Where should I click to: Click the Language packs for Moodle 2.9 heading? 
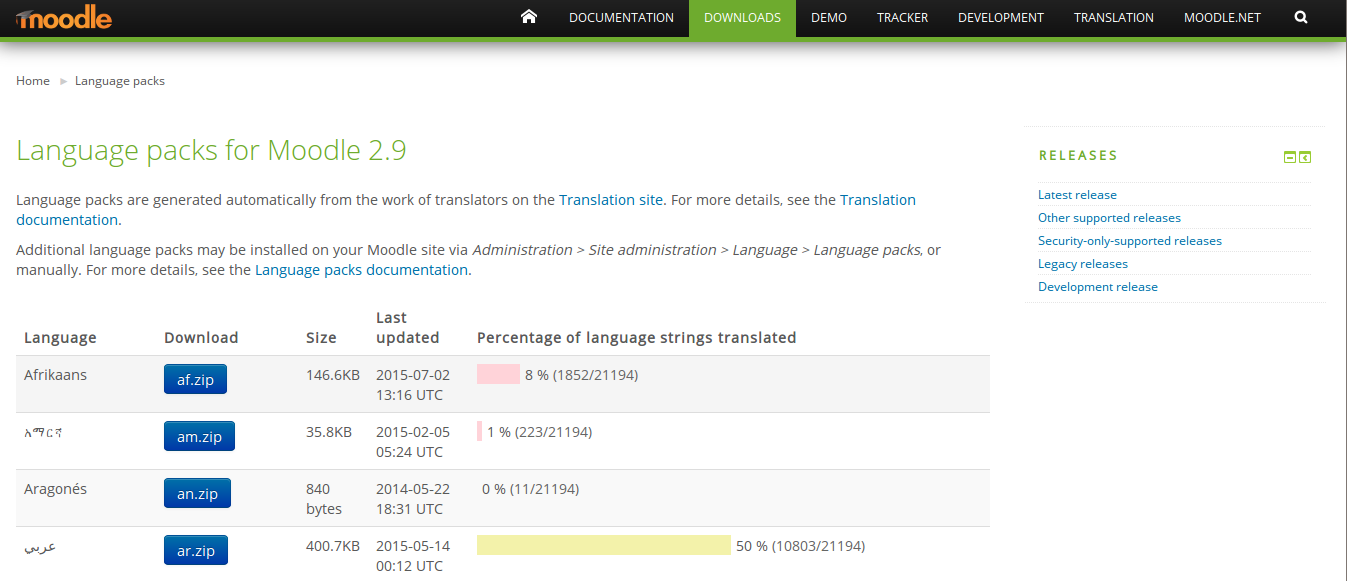211,151
